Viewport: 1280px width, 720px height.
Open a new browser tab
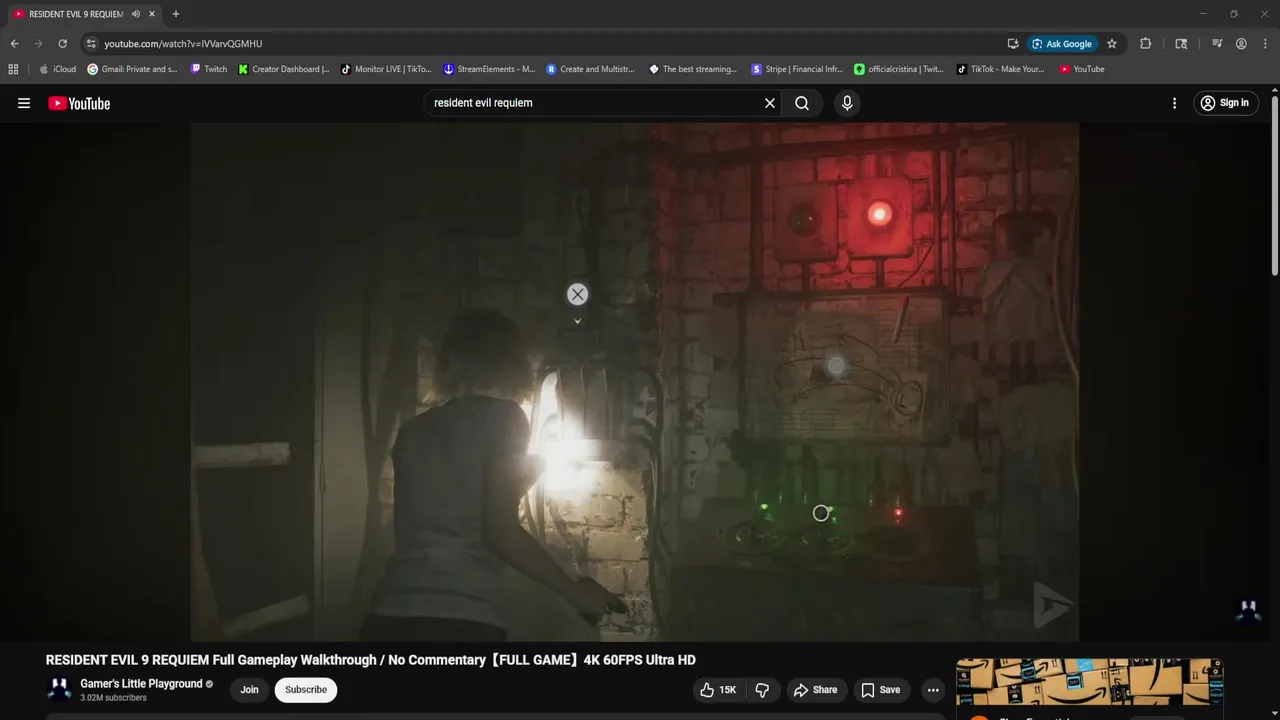point(176,14)
